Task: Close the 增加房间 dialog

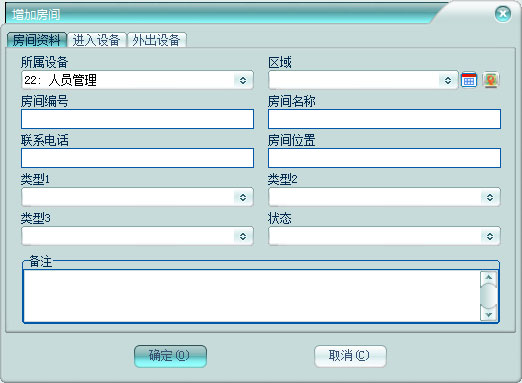Action: (x=503, y=14)
